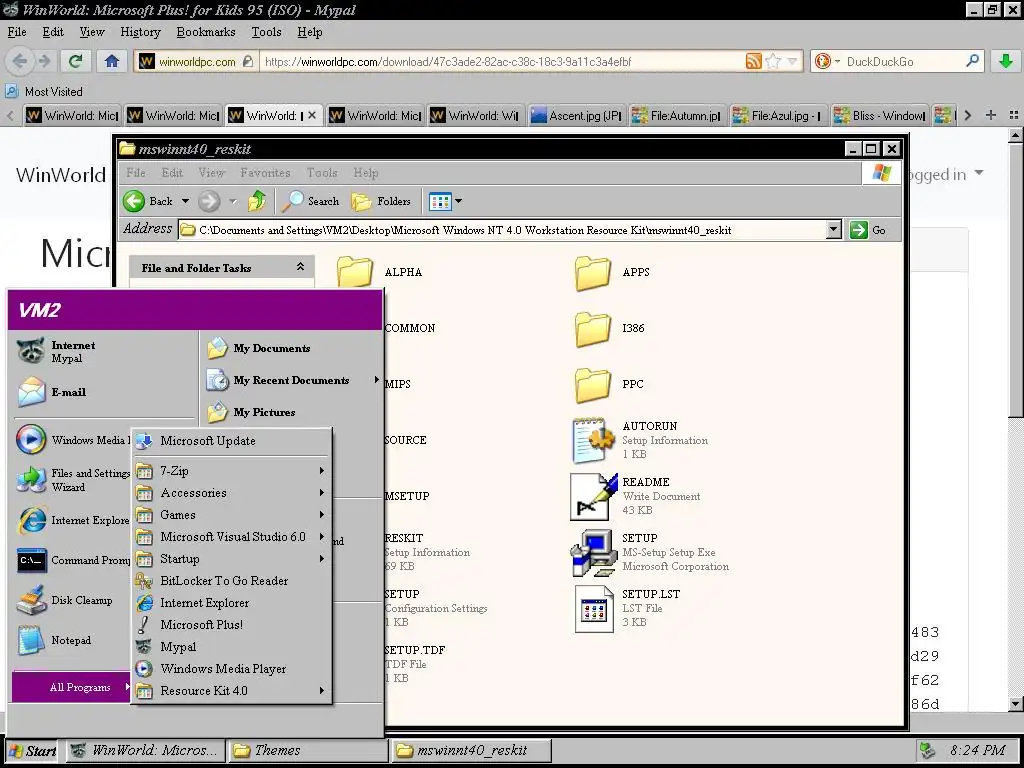
Task: Open the Back button history dropdown
Action: point(185,201)
